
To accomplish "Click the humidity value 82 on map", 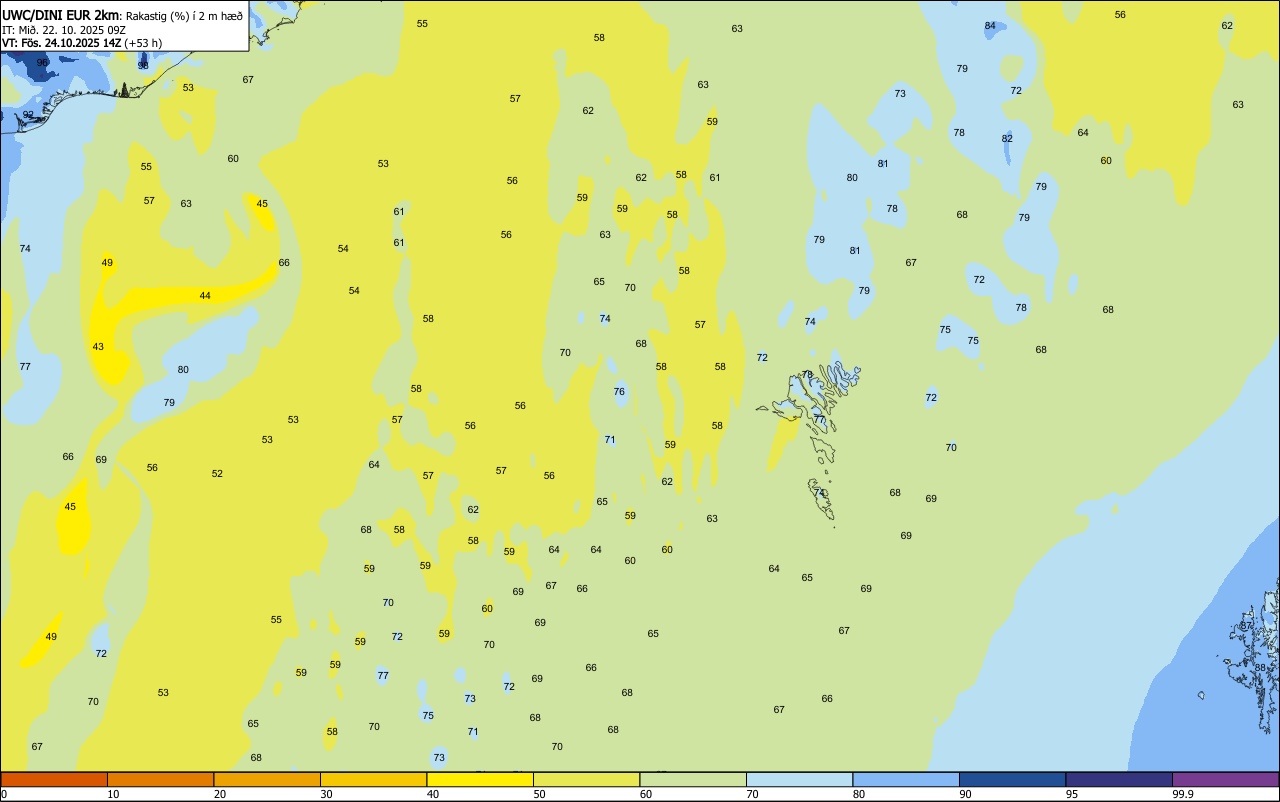I will pyautogui.click(x=1007, y=139).
